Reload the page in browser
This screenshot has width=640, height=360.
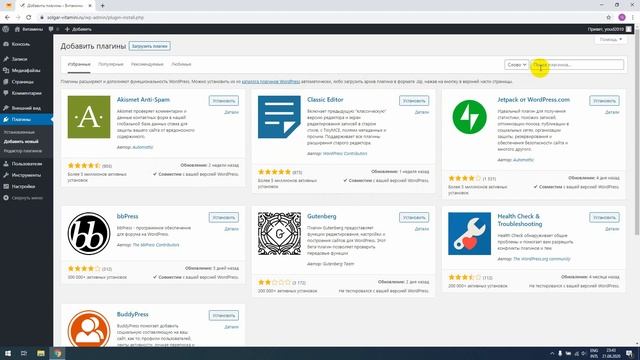pyautogui.click(x=29, y=18)
